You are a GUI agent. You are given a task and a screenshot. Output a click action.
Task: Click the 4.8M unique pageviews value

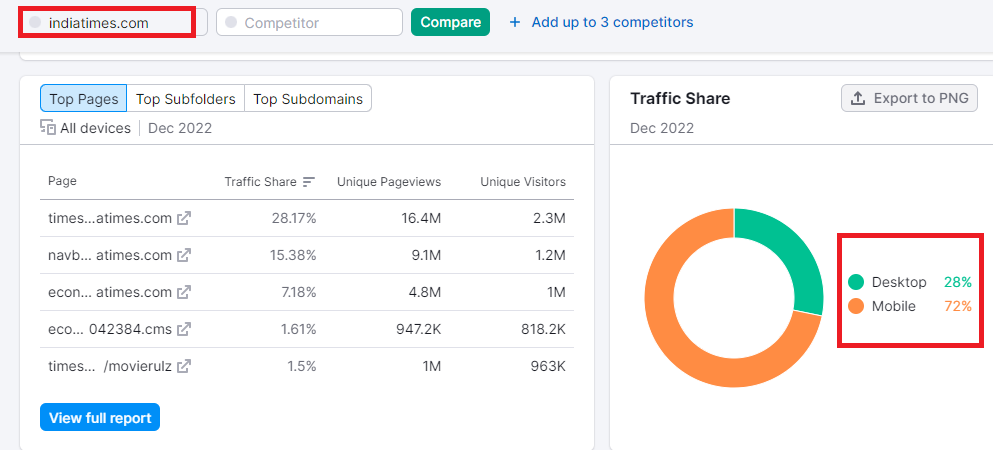[426, 292]
